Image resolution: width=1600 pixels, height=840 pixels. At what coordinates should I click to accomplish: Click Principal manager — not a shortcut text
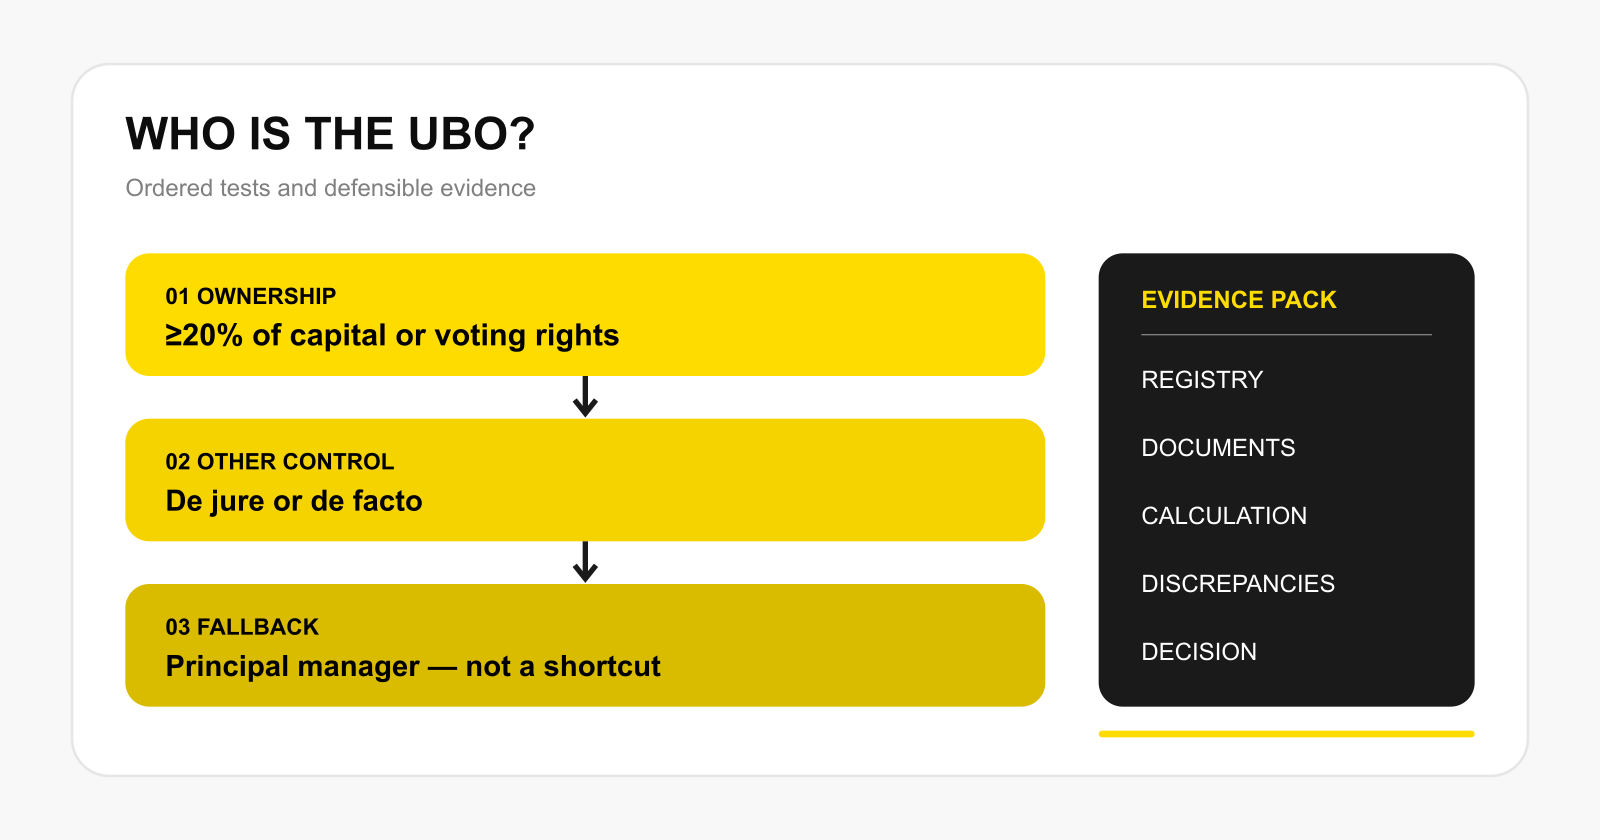(x=413, y=666)
